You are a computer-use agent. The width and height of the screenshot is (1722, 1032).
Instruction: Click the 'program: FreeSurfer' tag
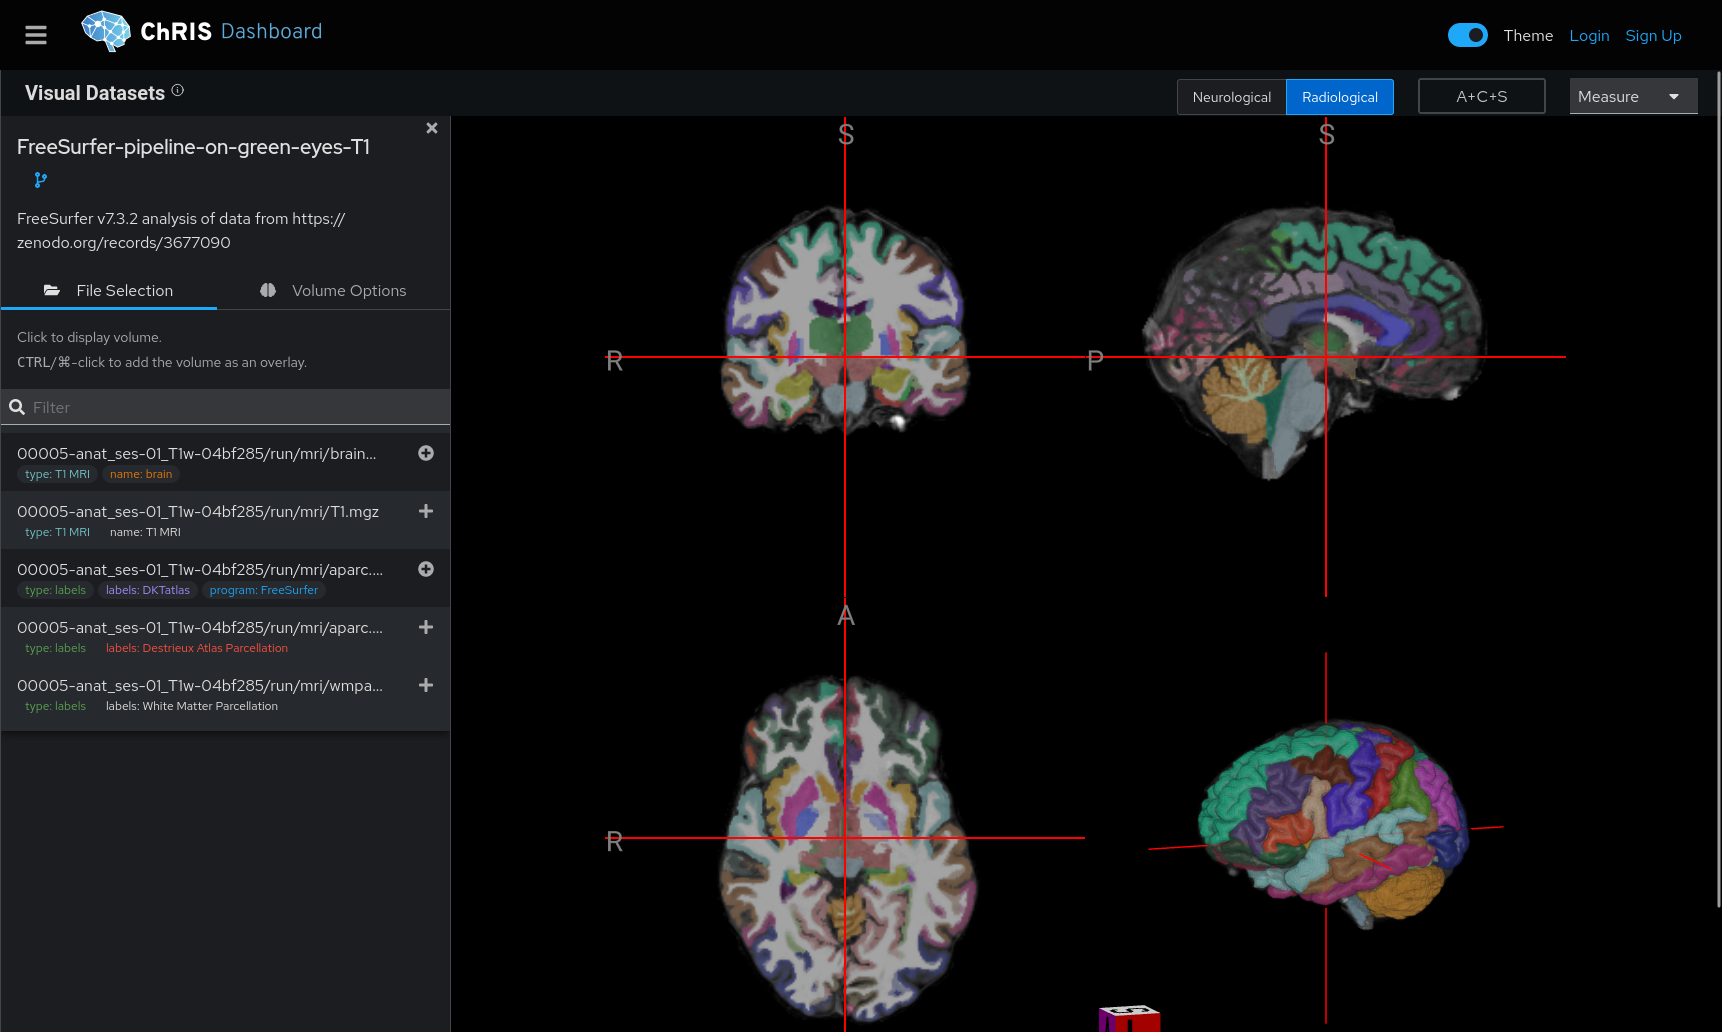[x=264, y=590]
